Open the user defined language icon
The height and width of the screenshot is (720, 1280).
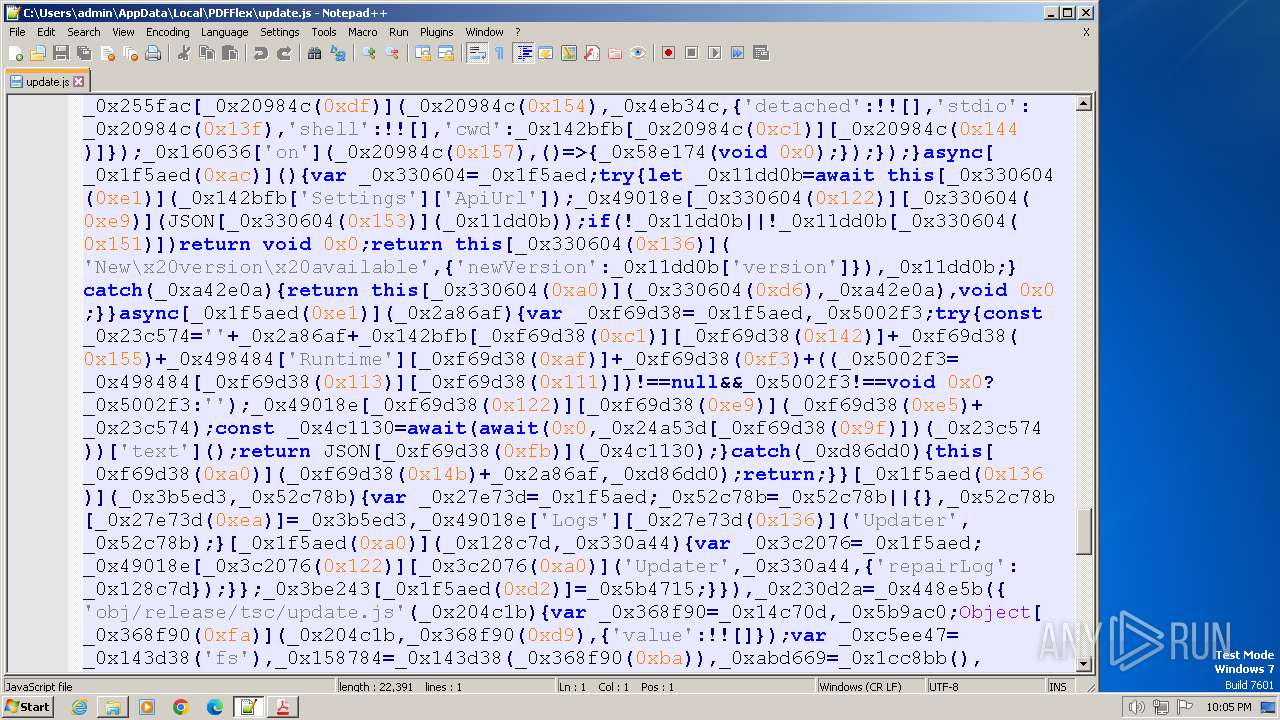coord(546,53)
